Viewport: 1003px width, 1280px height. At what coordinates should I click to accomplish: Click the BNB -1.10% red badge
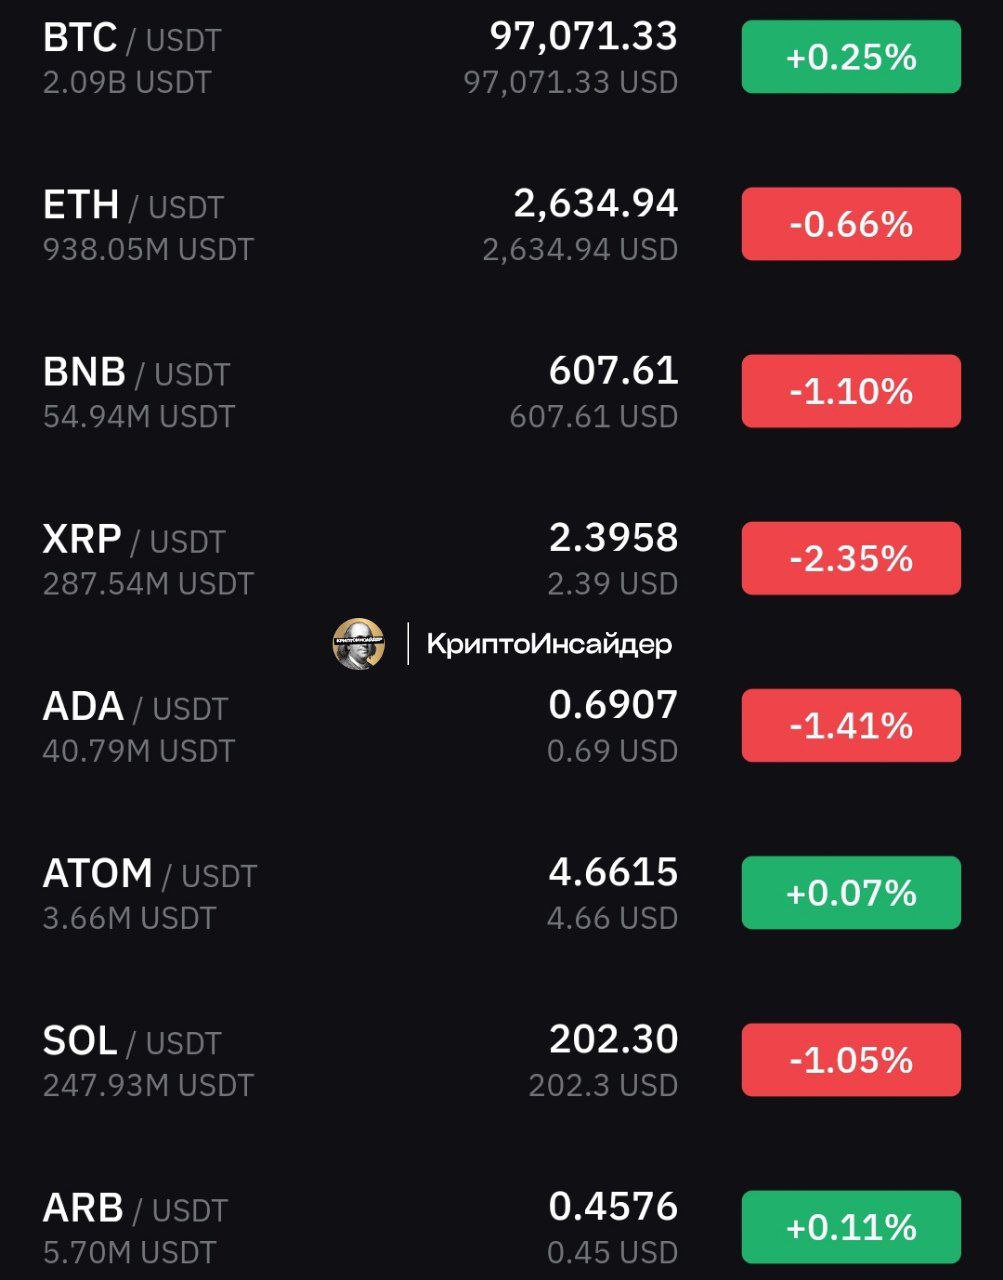pyautogui.click(x=851, y=391)
